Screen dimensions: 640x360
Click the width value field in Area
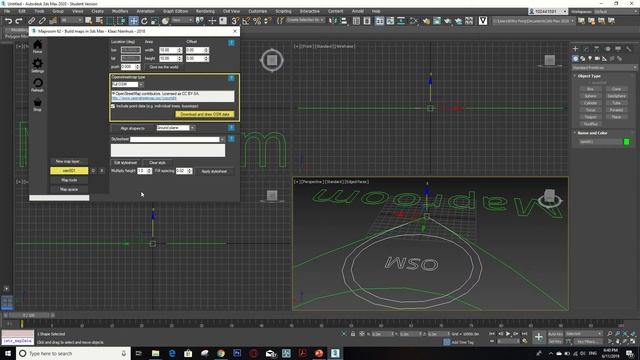[x=168, y=50]
